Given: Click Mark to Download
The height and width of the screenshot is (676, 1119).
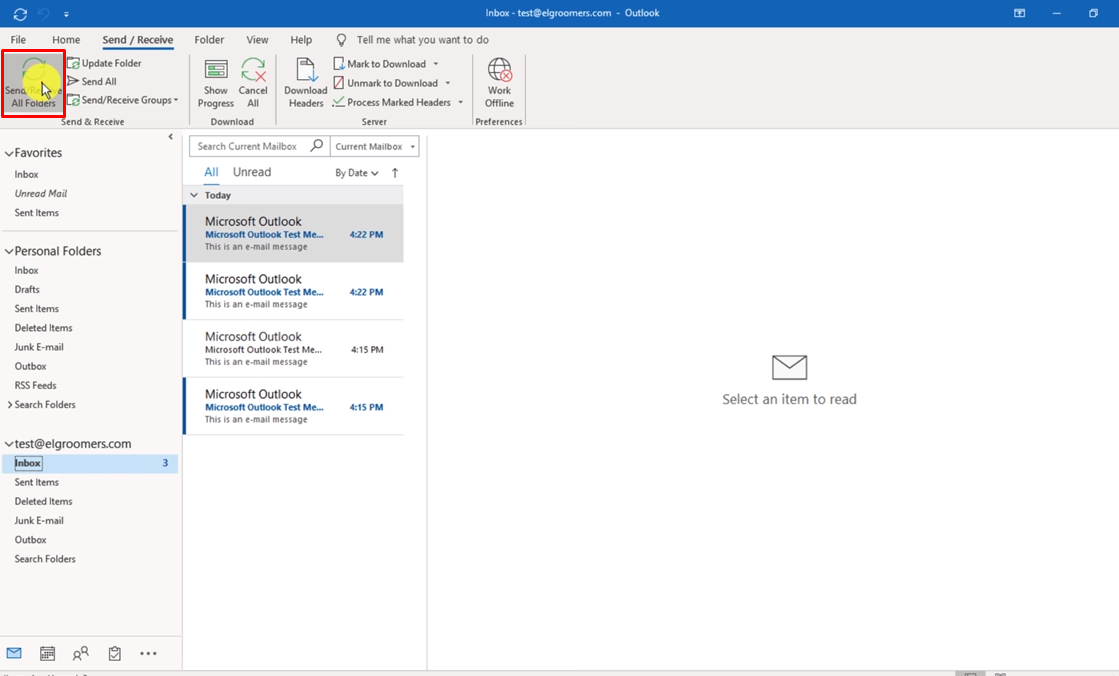Looking at the screenshot, I should (x=380, y=64).
